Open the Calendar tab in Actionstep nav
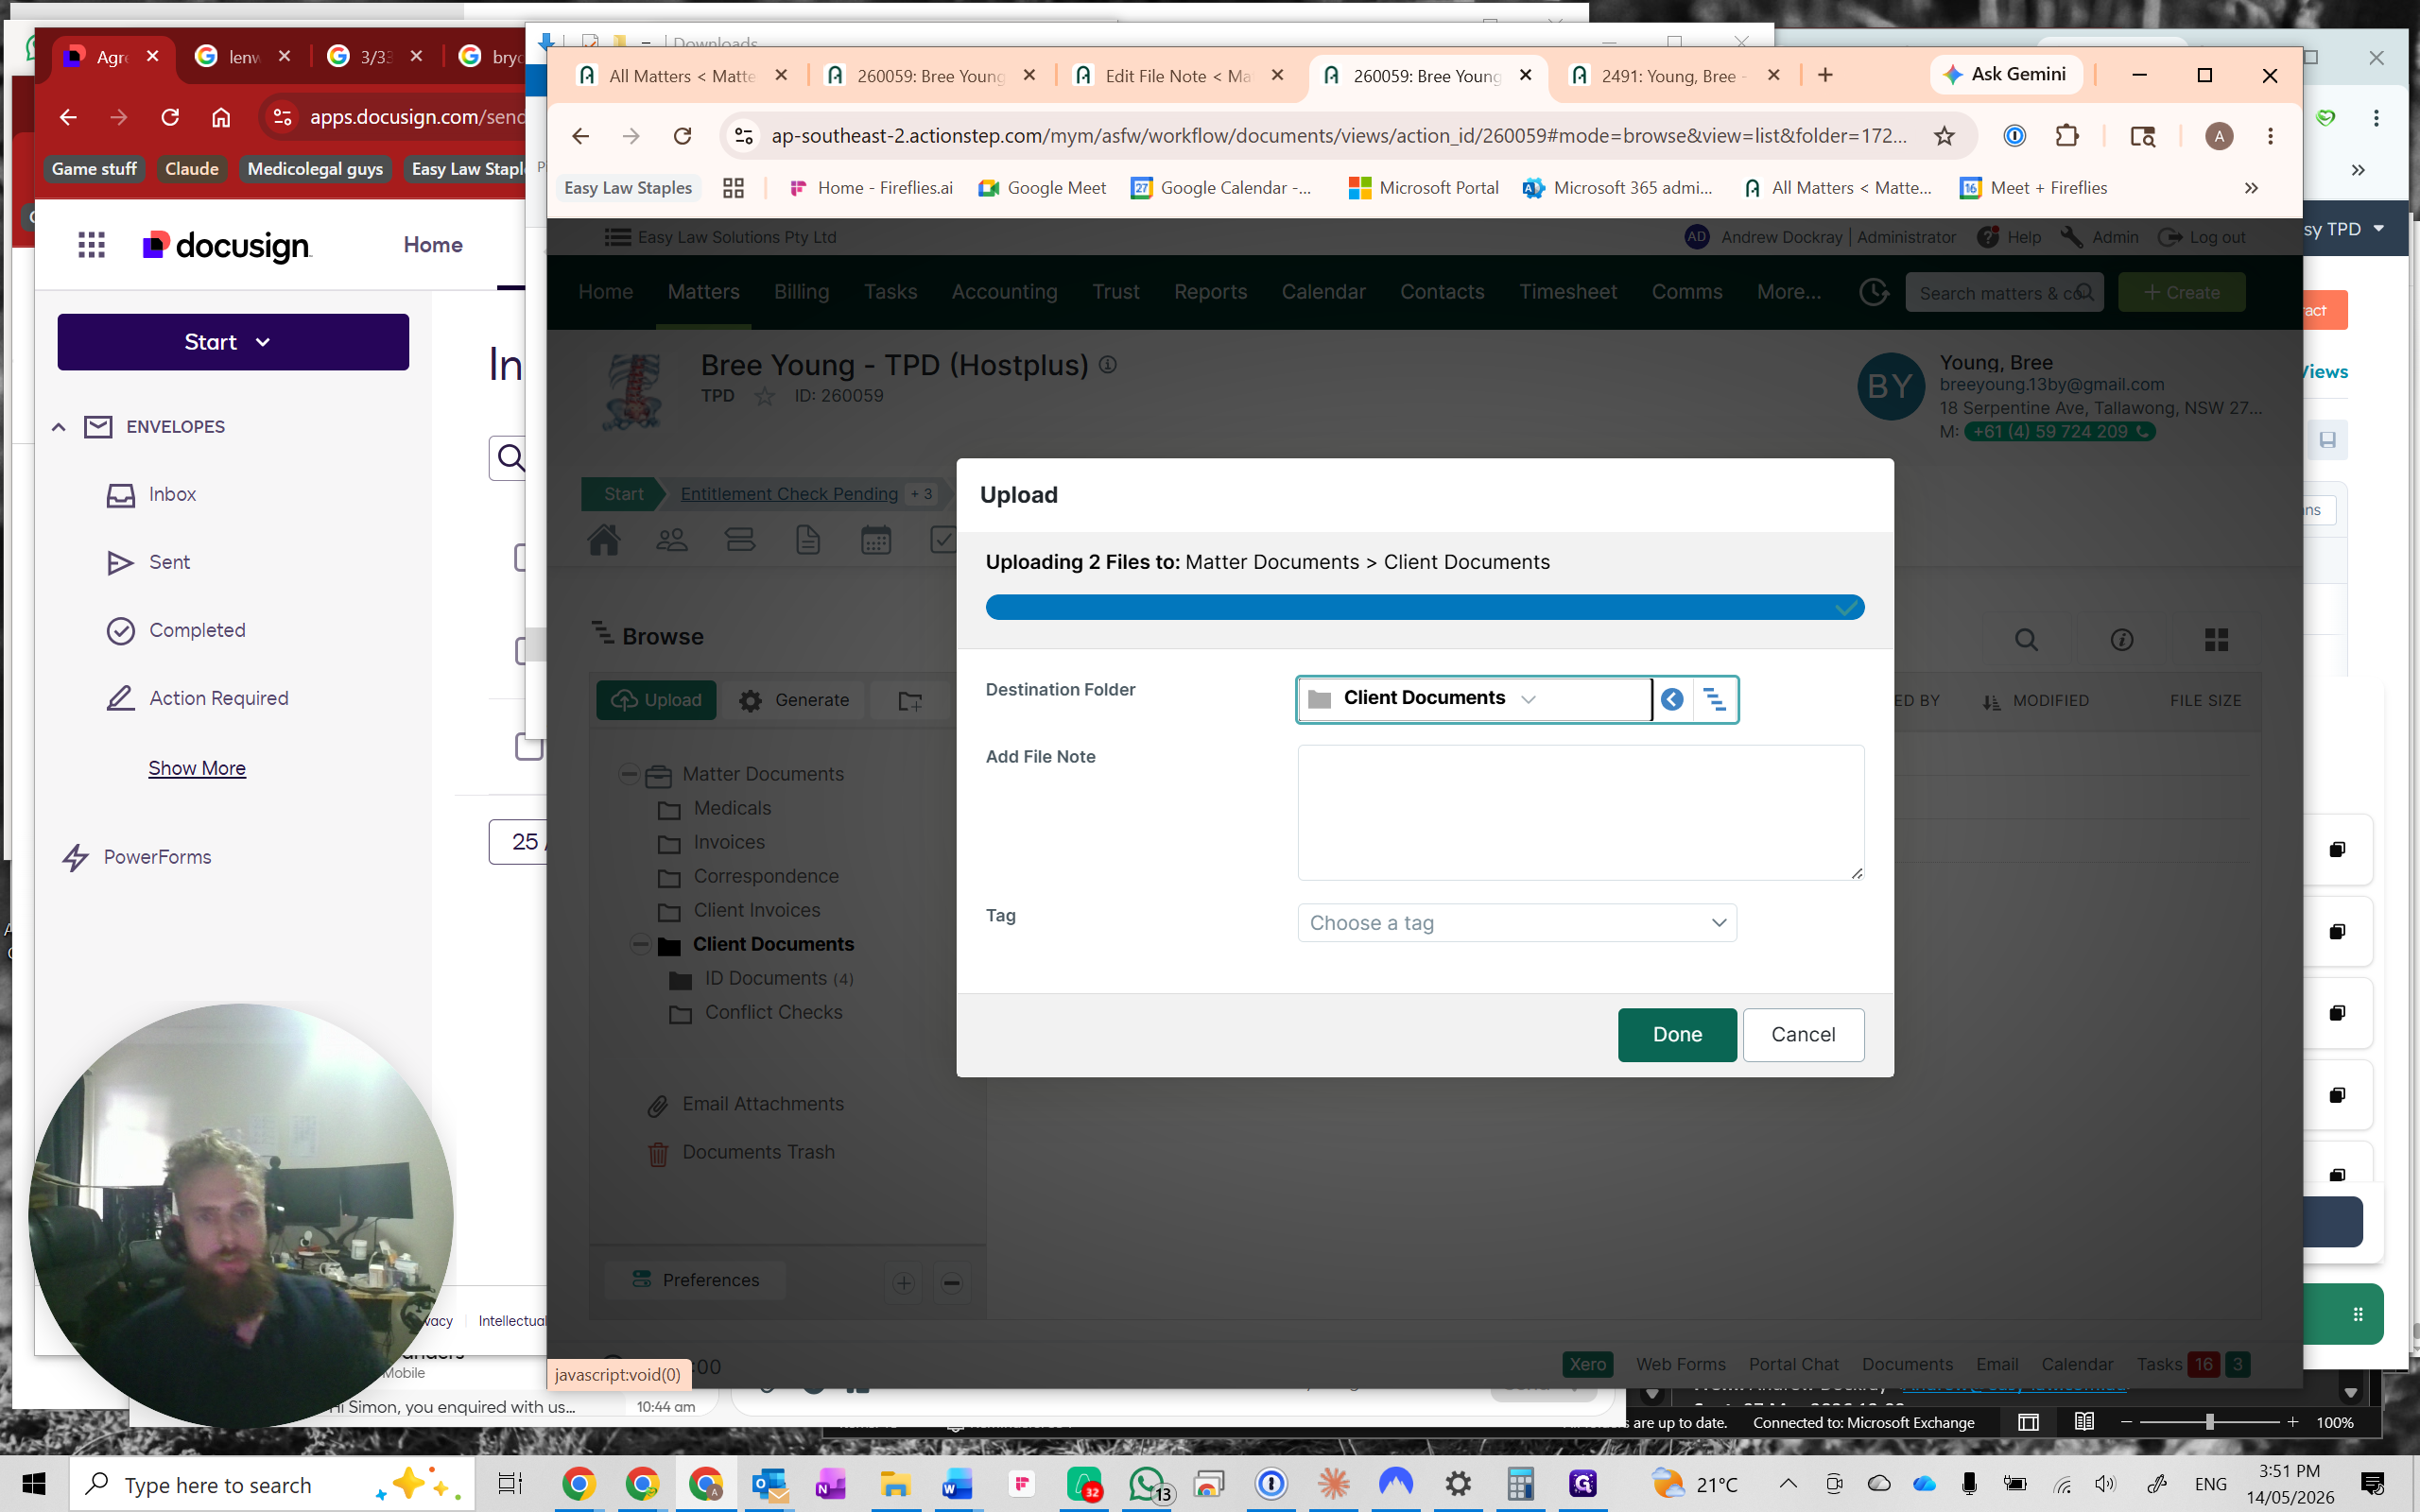The image size is (2420, 1512). [1323, 292]
